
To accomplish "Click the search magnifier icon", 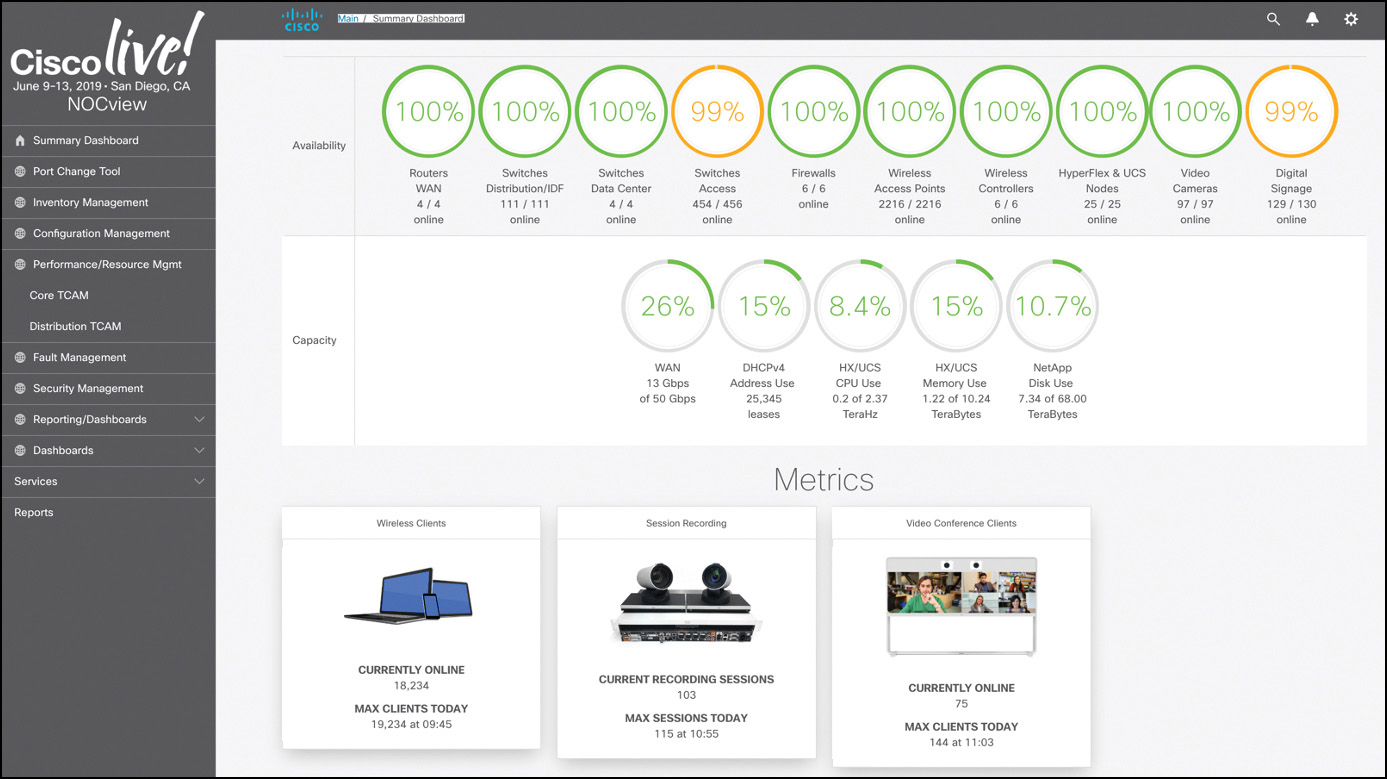I will click(x=1273, y=19).
